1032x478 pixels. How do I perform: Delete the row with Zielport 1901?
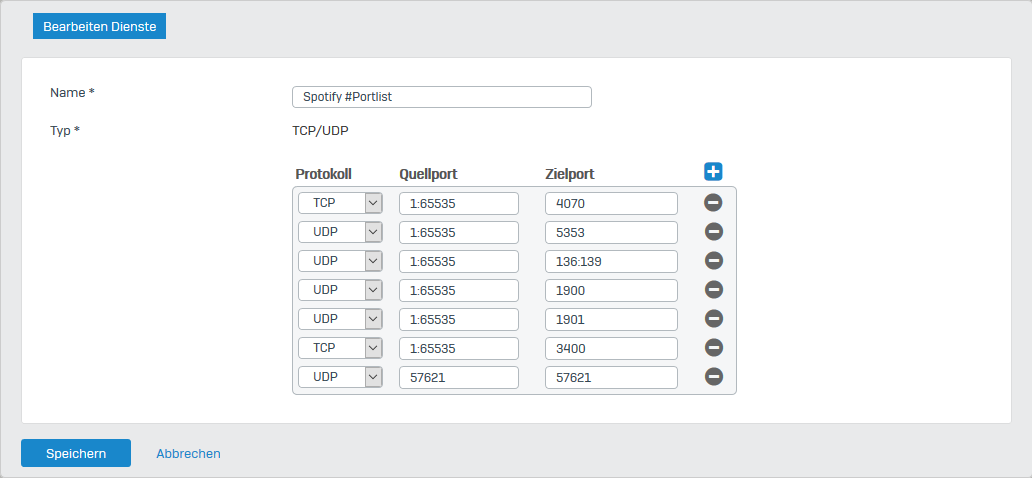713,319
